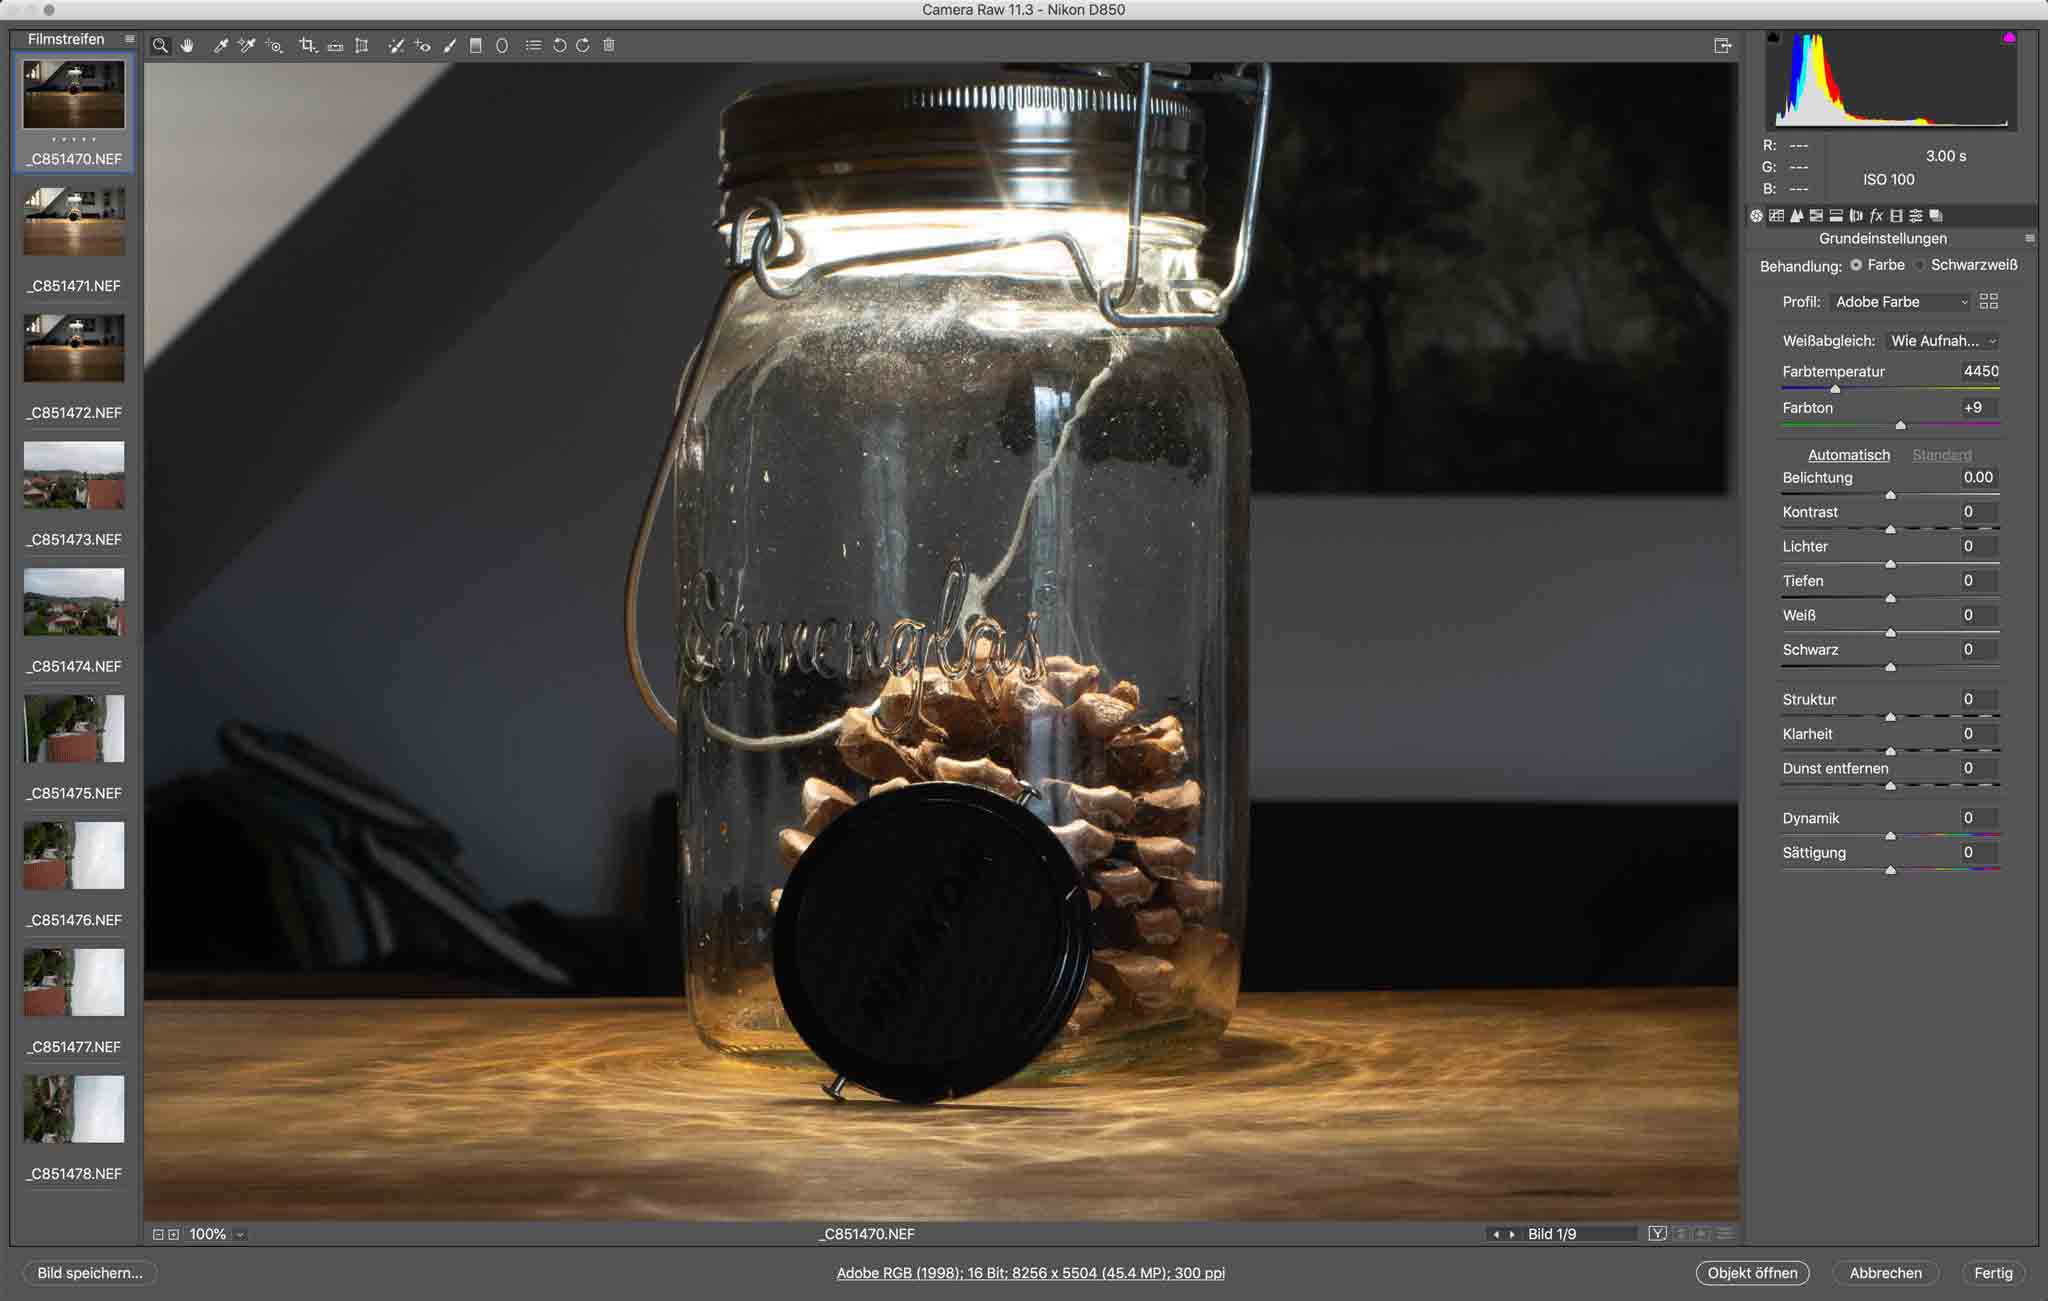Toggle full screen mode icon
The height and width of the screenshot is (1301, 2048).
1722,45
